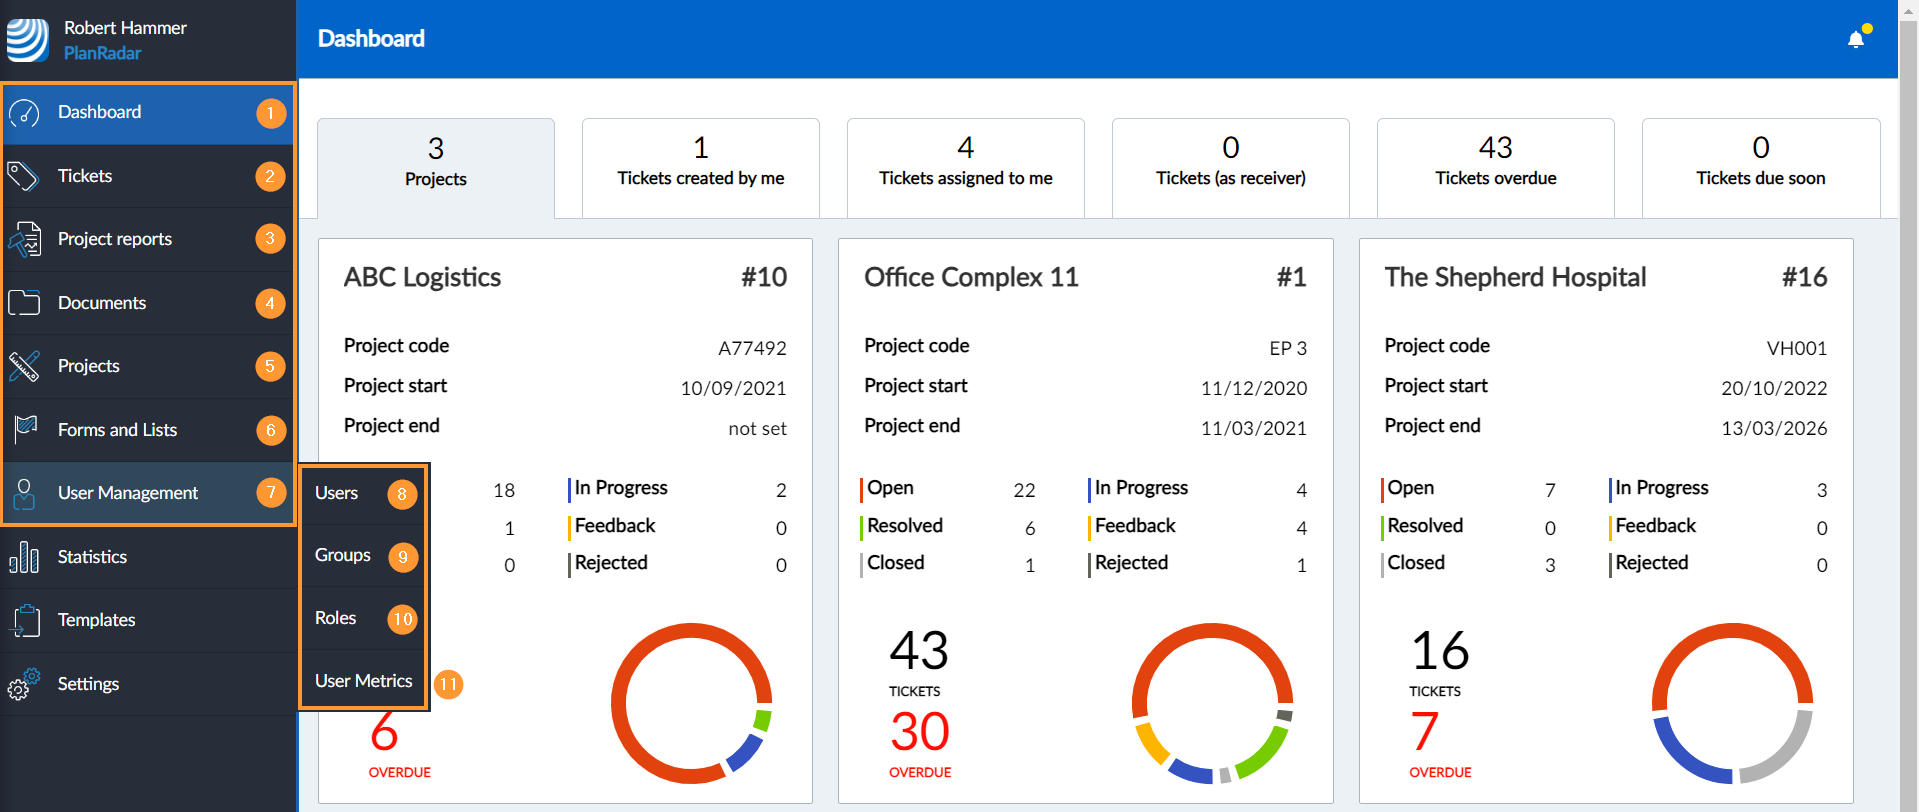Click the Documents folder icon
1919x812 pixels.
click(x=24, y=303)
